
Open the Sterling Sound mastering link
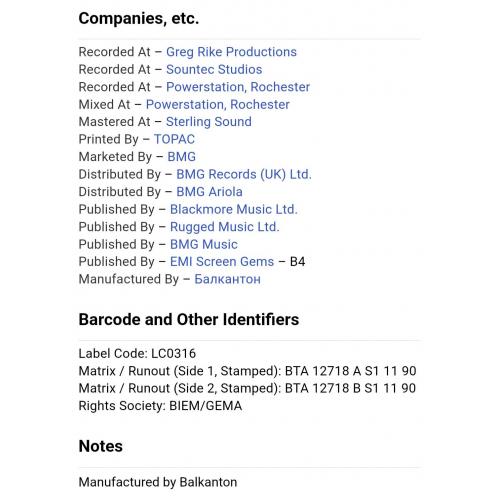[x=209, y=122]
